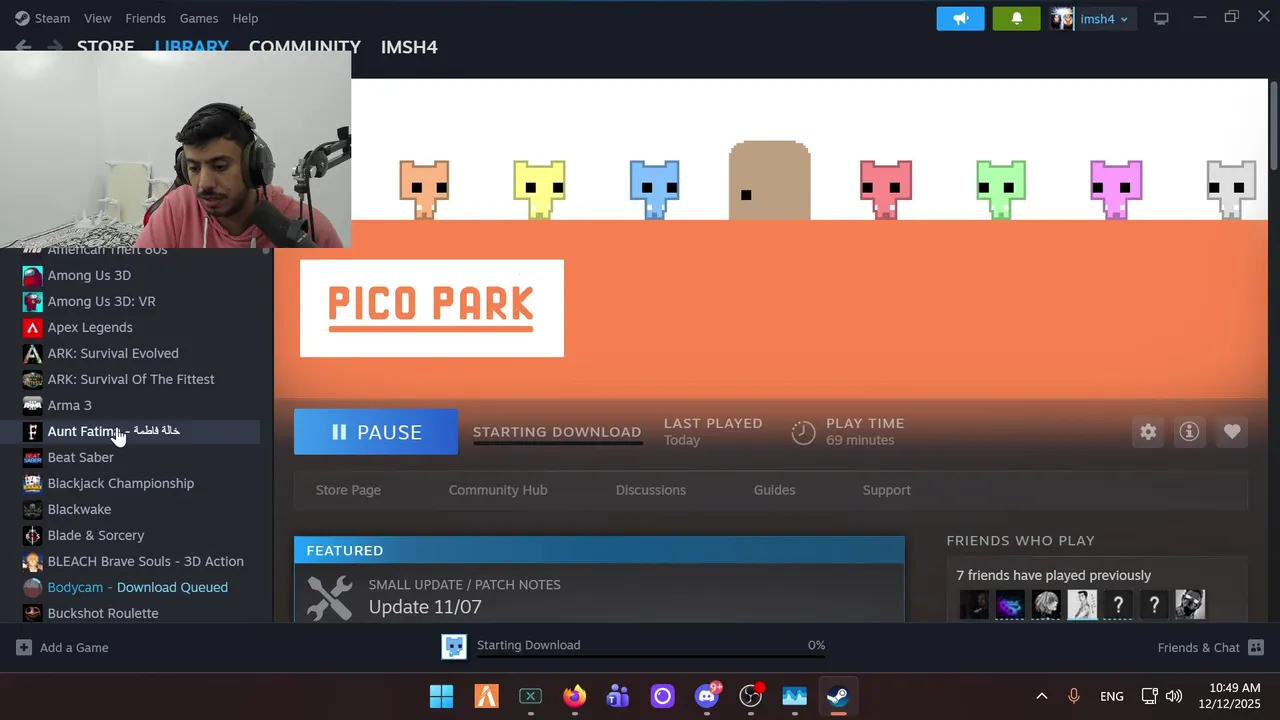Image resolution: width=1280 pixels, height=720 pixels.
Task: Open the Help menu
Action: coord(245,18)
